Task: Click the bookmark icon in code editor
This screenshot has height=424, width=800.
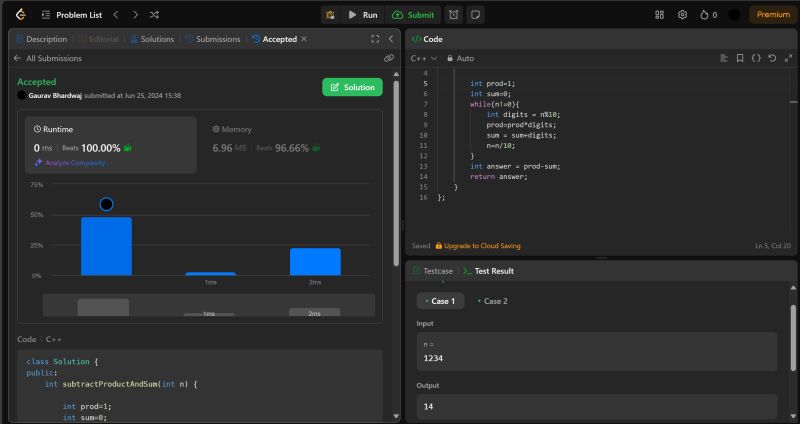Action: point(739,58)
